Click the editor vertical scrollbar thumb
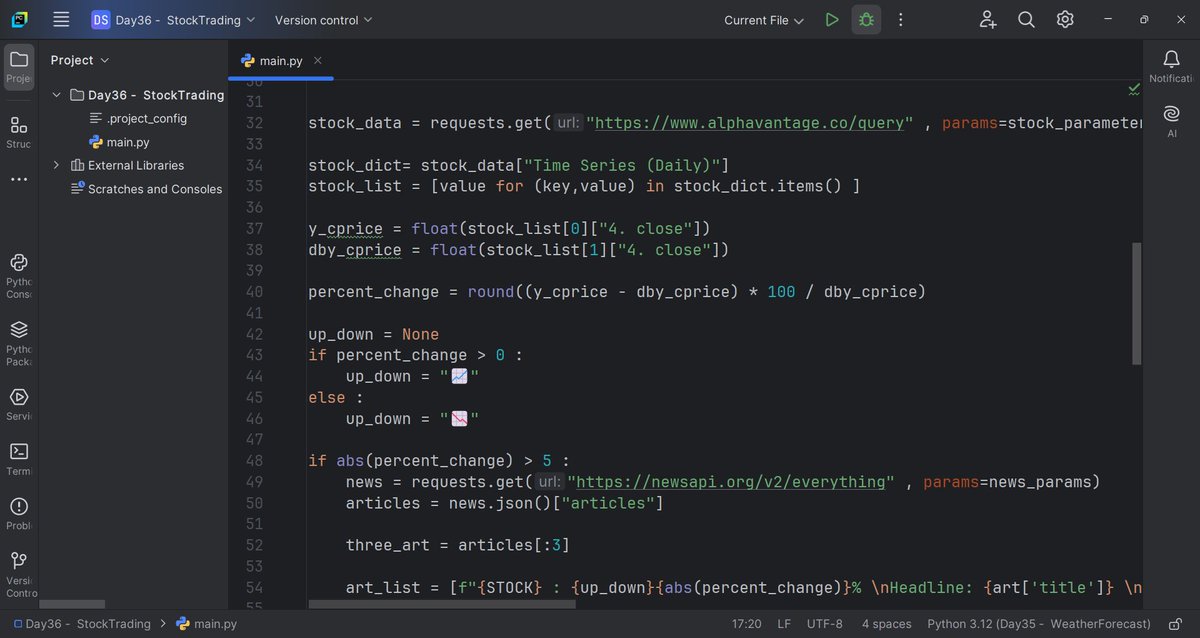This screenshot has height=638, width=1200. click(1135, 303)
